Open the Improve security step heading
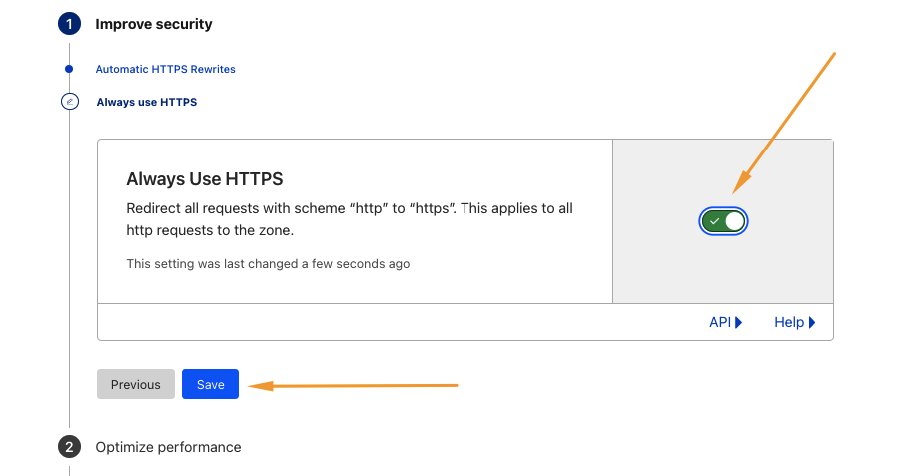The height and width of the screenshot is (476, 914). 154,24
